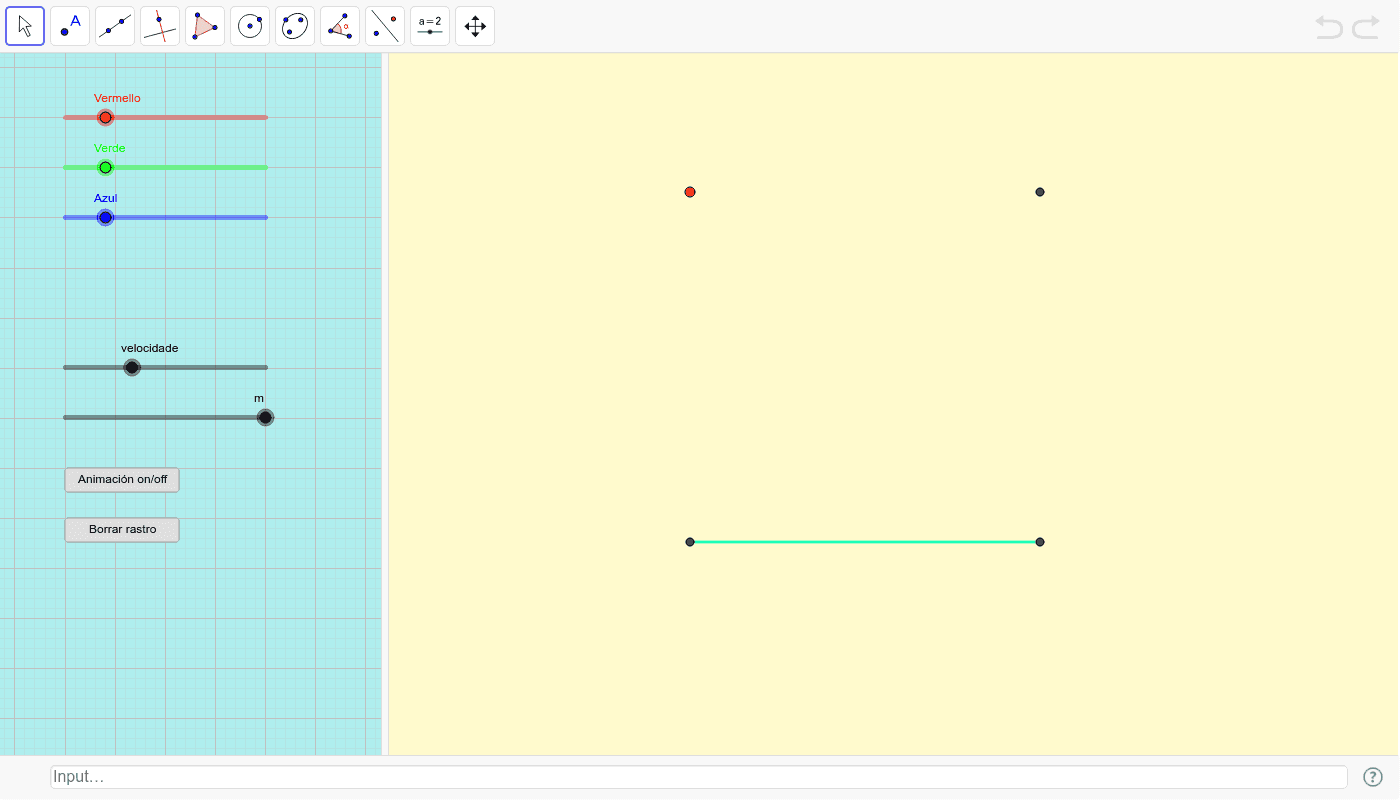Select the Ellipse tool
This screenshot has height=800, width=1400.
tap(294, 25)
